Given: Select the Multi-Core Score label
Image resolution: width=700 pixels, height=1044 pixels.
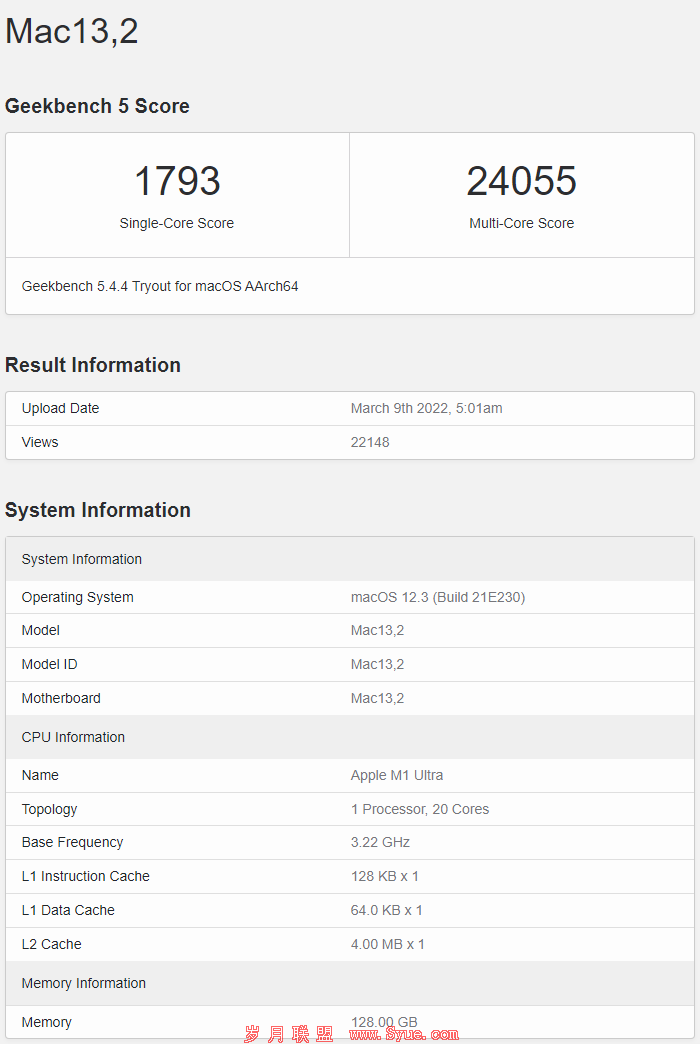Looking at the screenshot, I should [522, 223].
